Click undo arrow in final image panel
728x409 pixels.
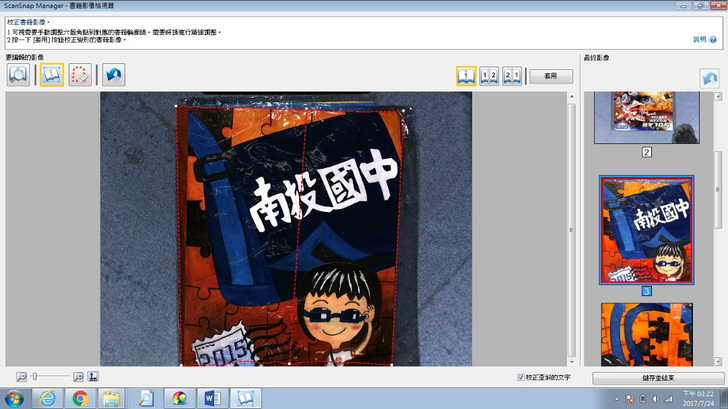(709, 78)
